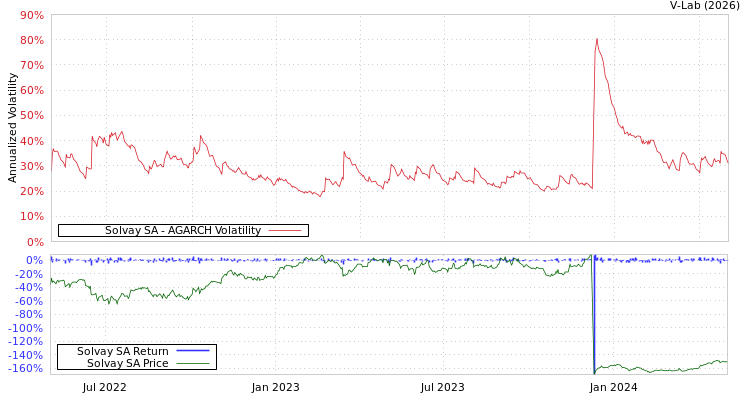750x400 pixels.
Task: Click the blue 0% label on lower chart axis
Action: tap(34, 260)
